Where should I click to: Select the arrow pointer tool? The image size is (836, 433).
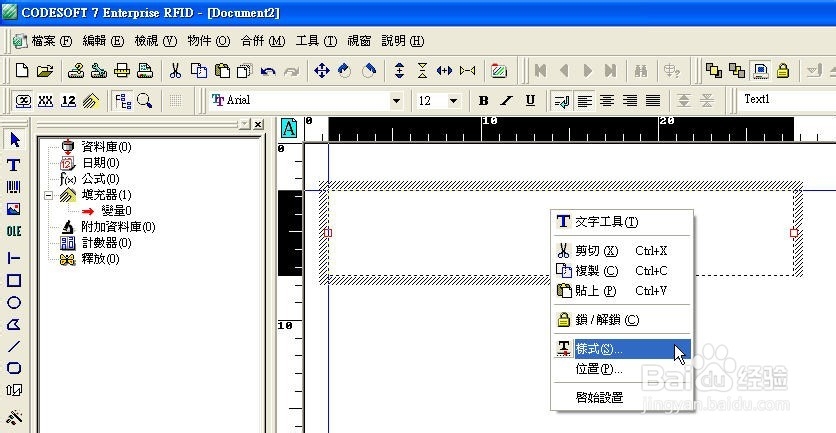point(14,140)
